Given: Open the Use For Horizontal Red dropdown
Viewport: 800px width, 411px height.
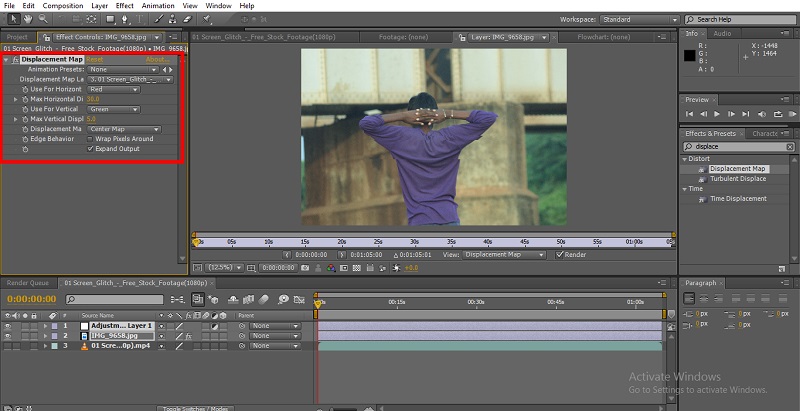Looking at the screenshot, I should [x=114, y=89].
